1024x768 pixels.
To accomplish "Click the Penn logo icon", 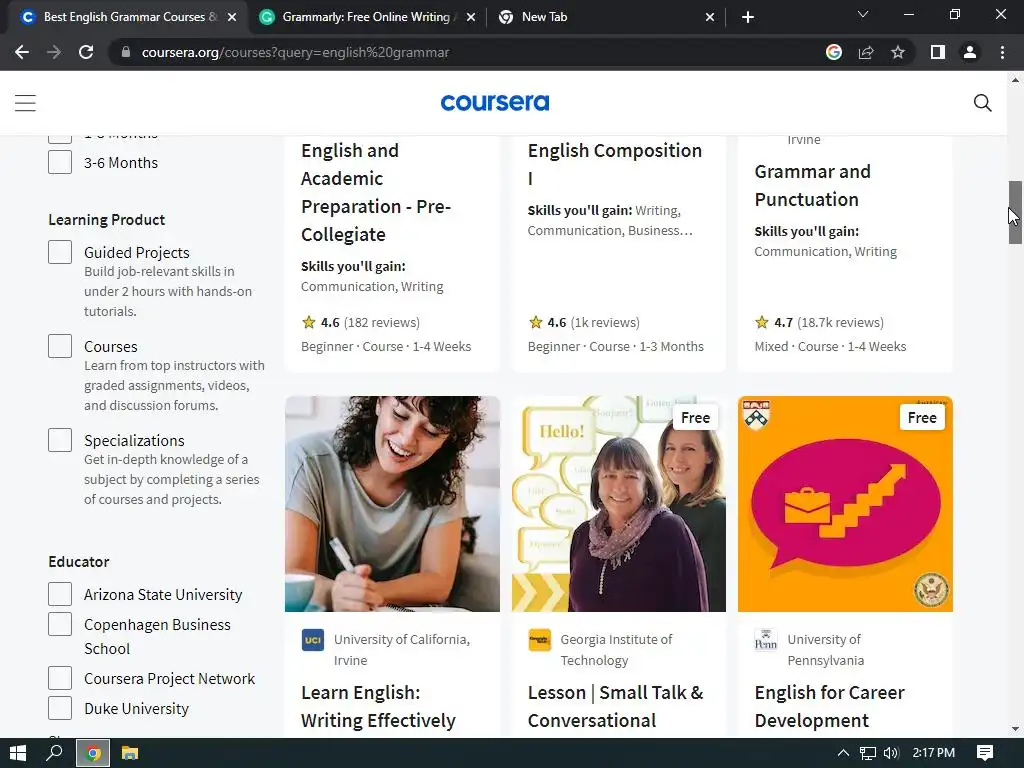I will [765, 640].
